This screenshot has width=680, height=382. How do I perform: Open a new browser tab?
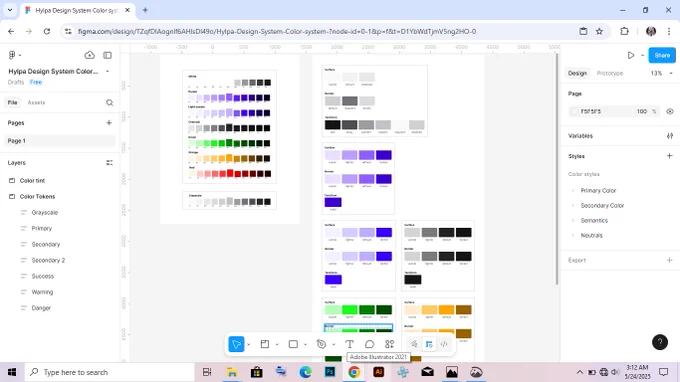145,10
